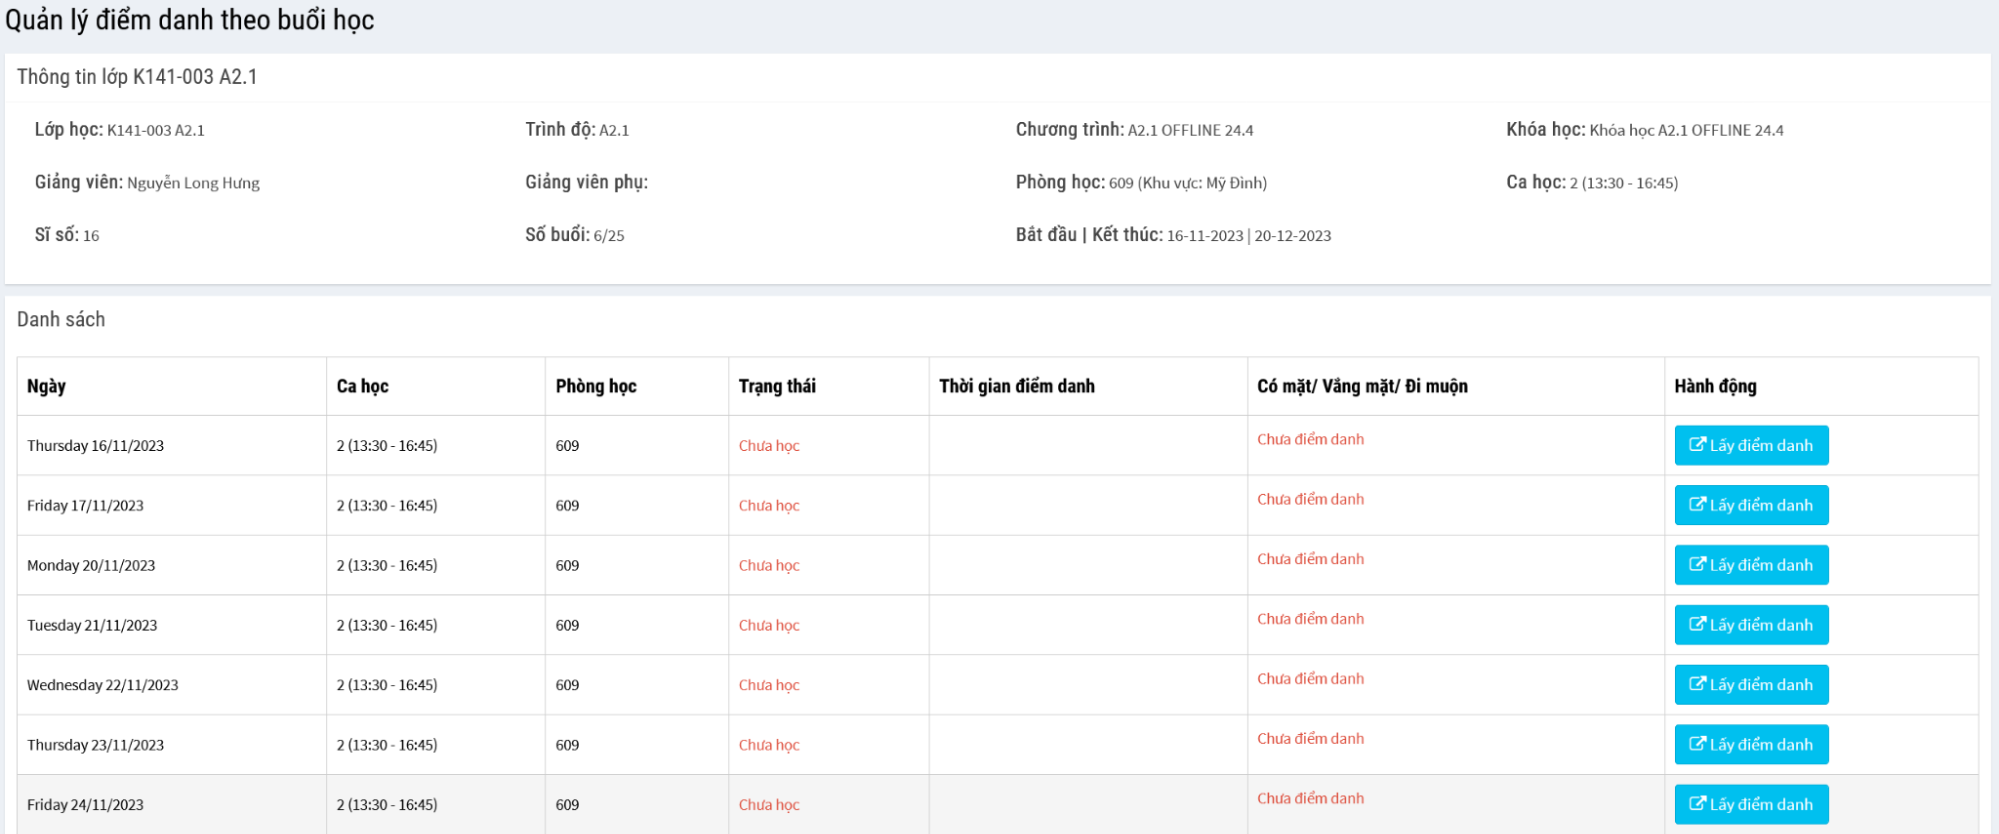This screenshot has width=1999, height=834.
Task: Click Chưa học status for Thursday 16/11/2023
Action: click(x=769, y=446)
